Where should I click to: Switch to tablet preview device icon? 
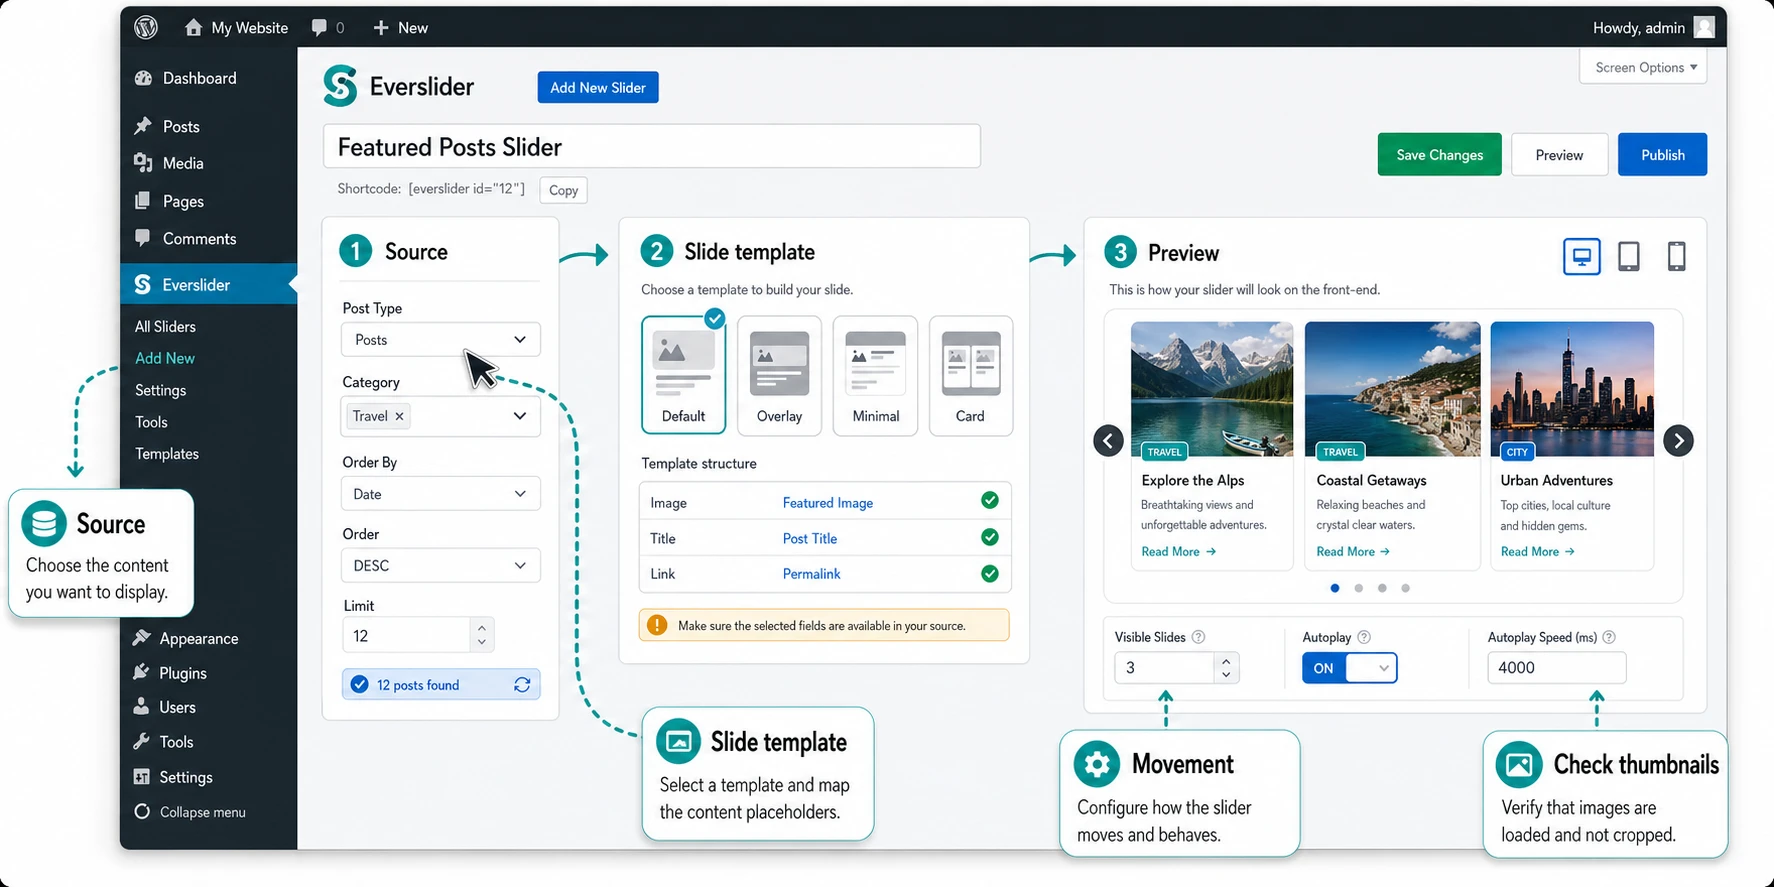1628,256
